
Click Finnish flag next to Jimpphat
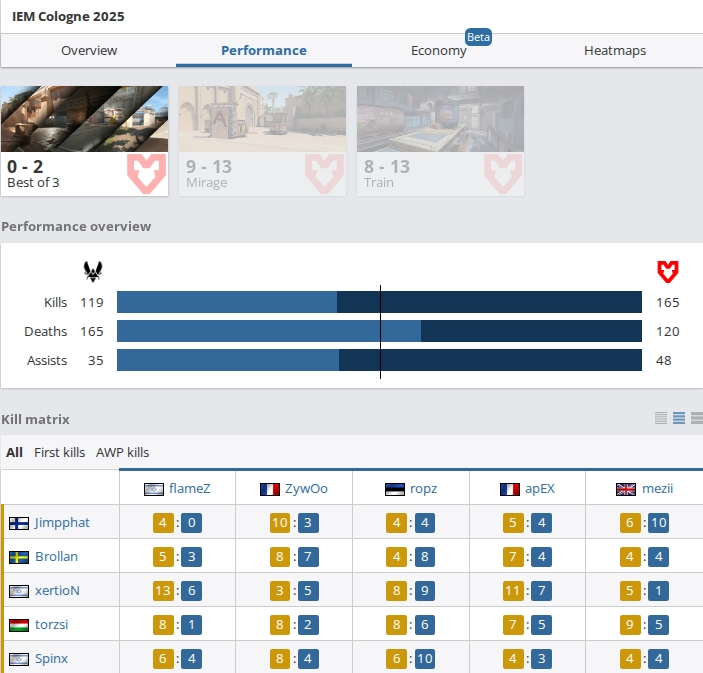pos(19,523)
